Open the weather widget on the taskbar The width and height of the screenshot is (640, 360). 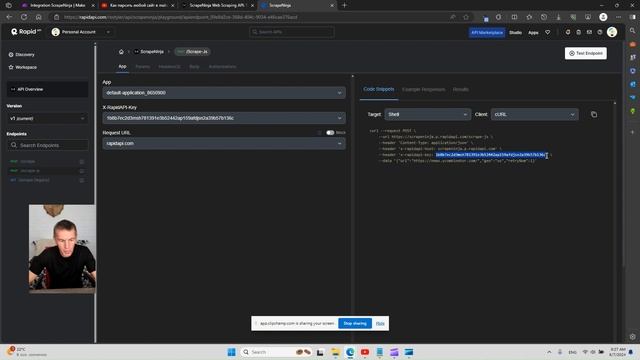[x=27, y=352]
